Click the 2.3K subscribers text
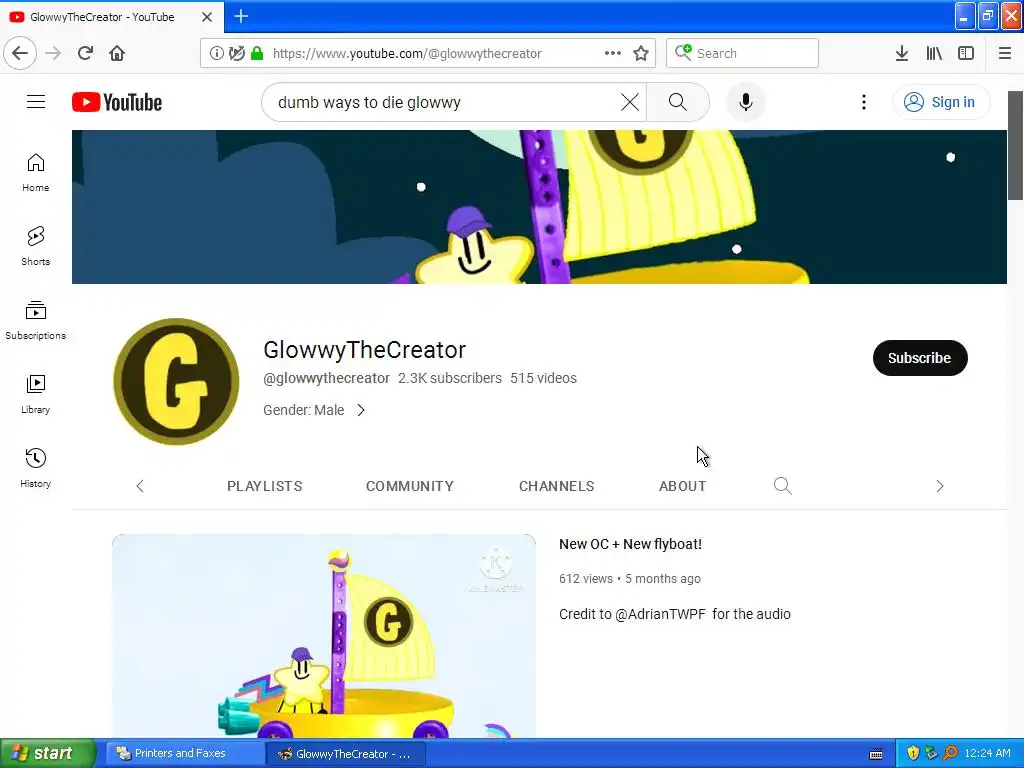The image size is (1024, 768). (x=450, y=378)
